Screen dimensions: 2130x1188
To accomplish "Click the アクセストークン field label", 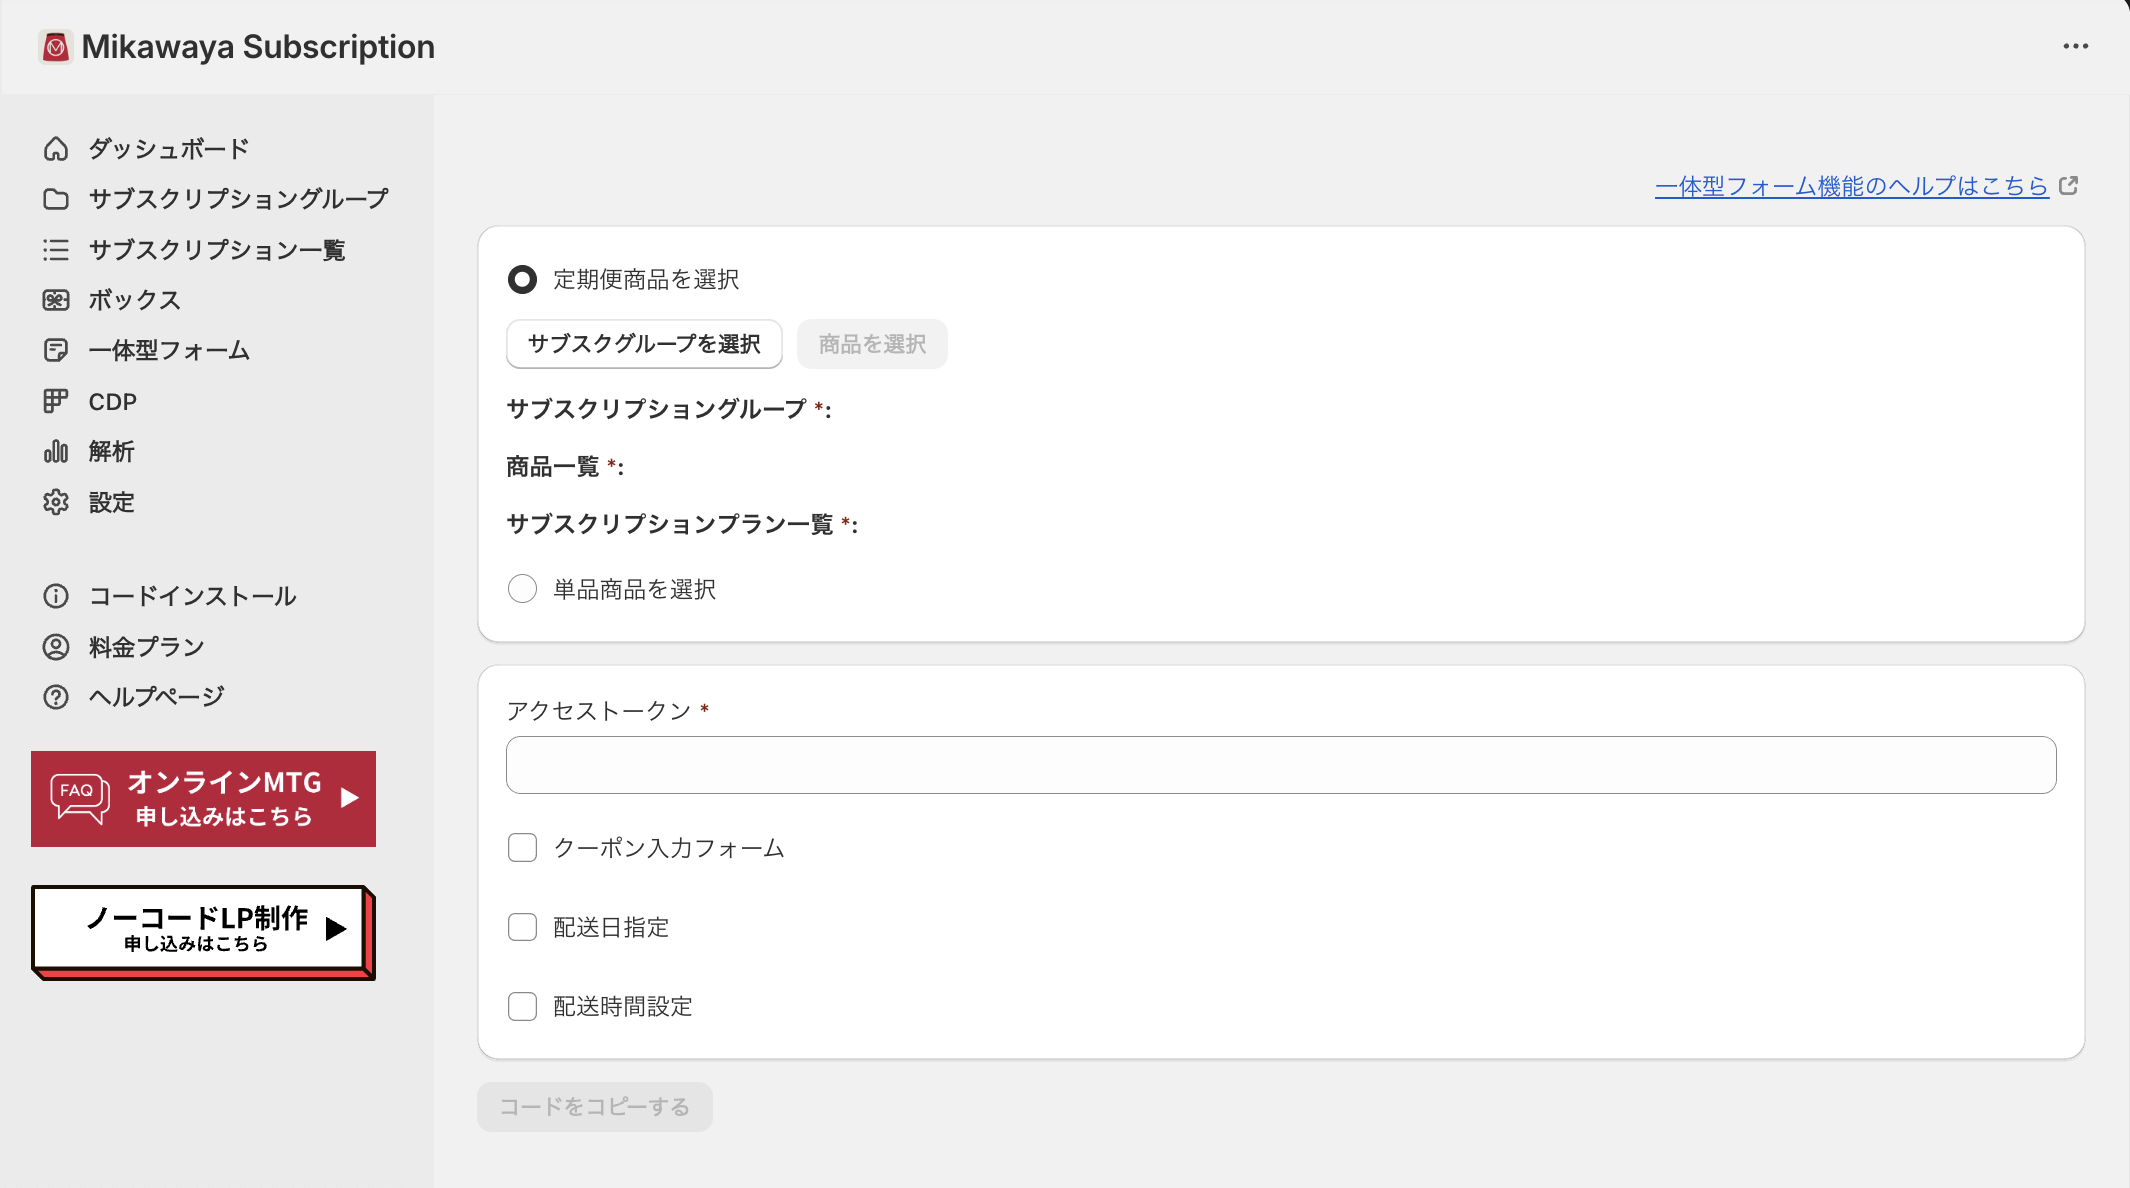I will pyautogui.click(x=599, y=711).
